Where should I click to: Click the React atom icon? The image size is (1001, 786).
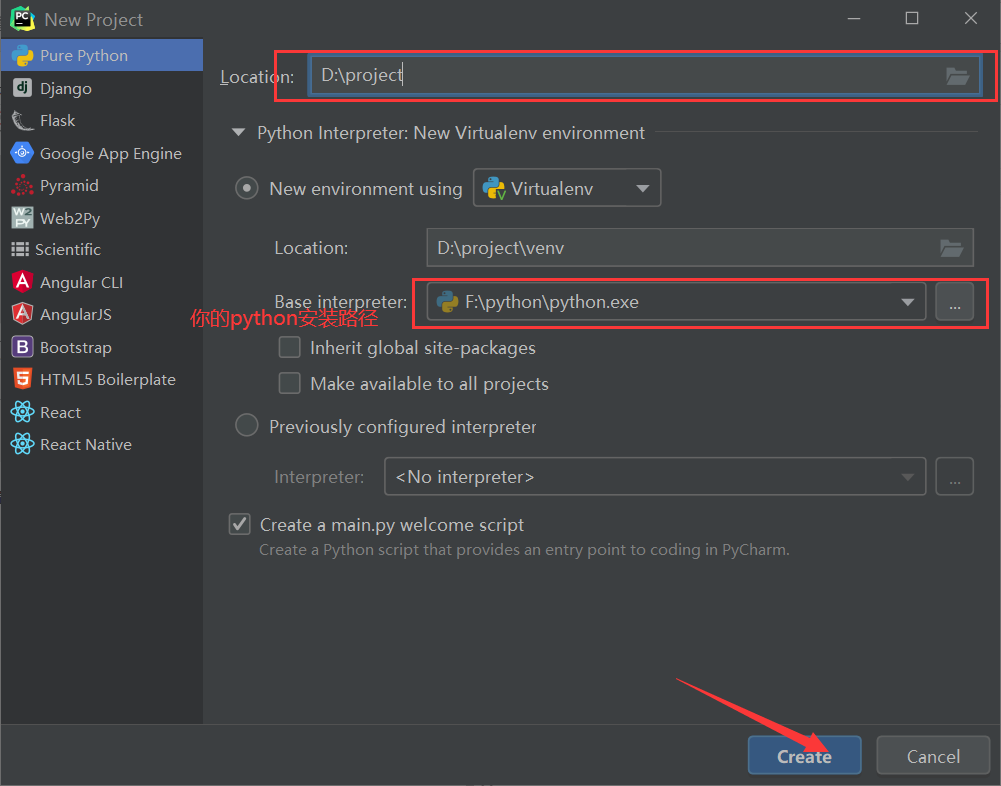click(22, 412)
